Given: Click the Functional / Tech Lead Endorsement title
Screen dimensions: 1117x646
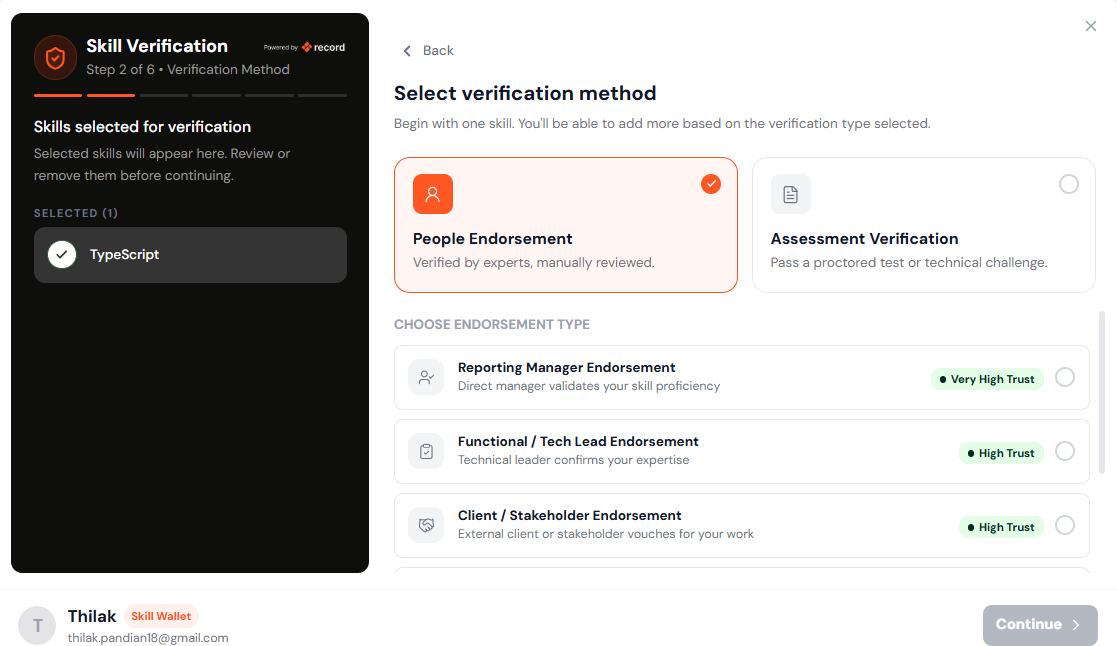Looking at the screenshot, I should pyautogui.click(x=578, y=442).
